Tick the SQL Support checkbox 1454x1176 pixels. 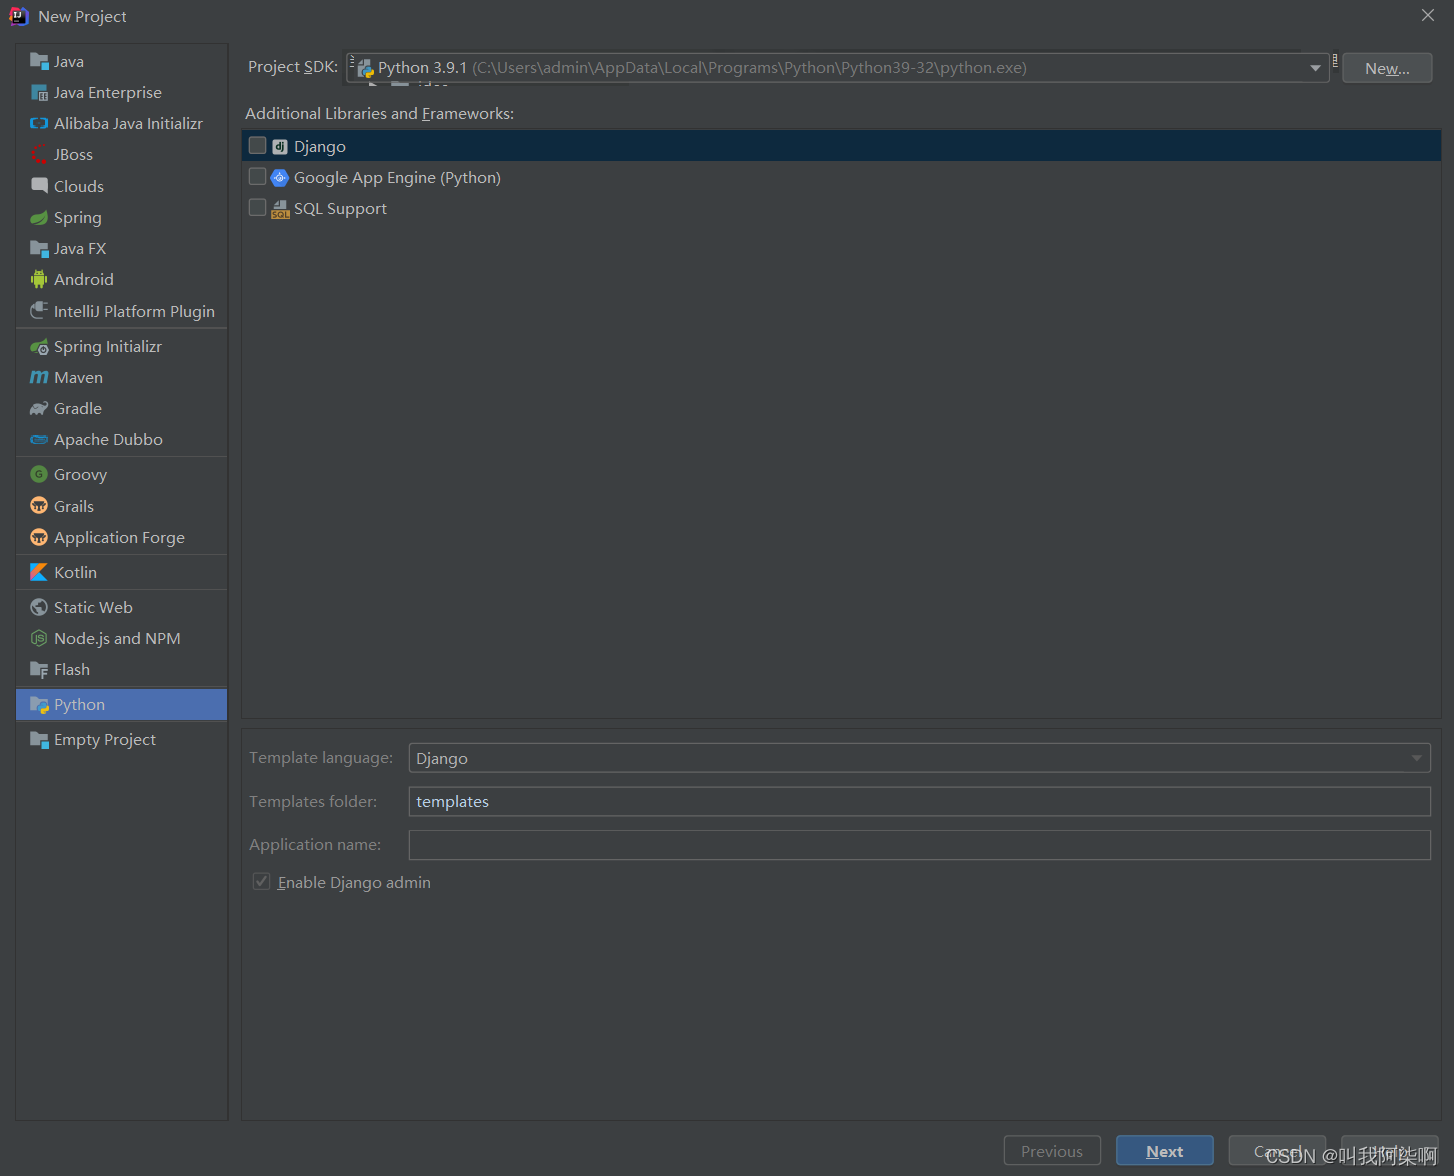258,207
